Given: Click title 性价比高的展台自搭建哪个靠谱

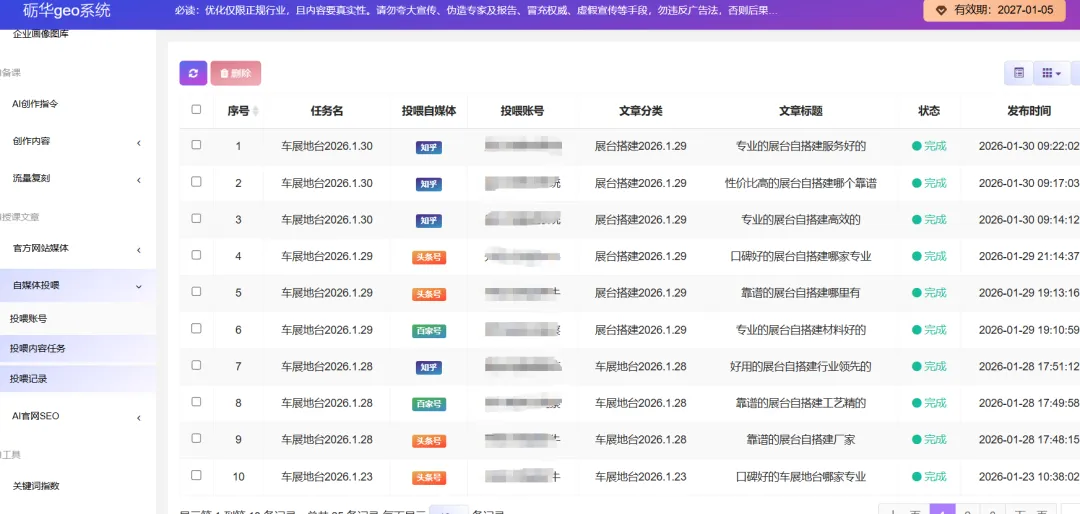Looking at the screenshot, I should (801, 183).
